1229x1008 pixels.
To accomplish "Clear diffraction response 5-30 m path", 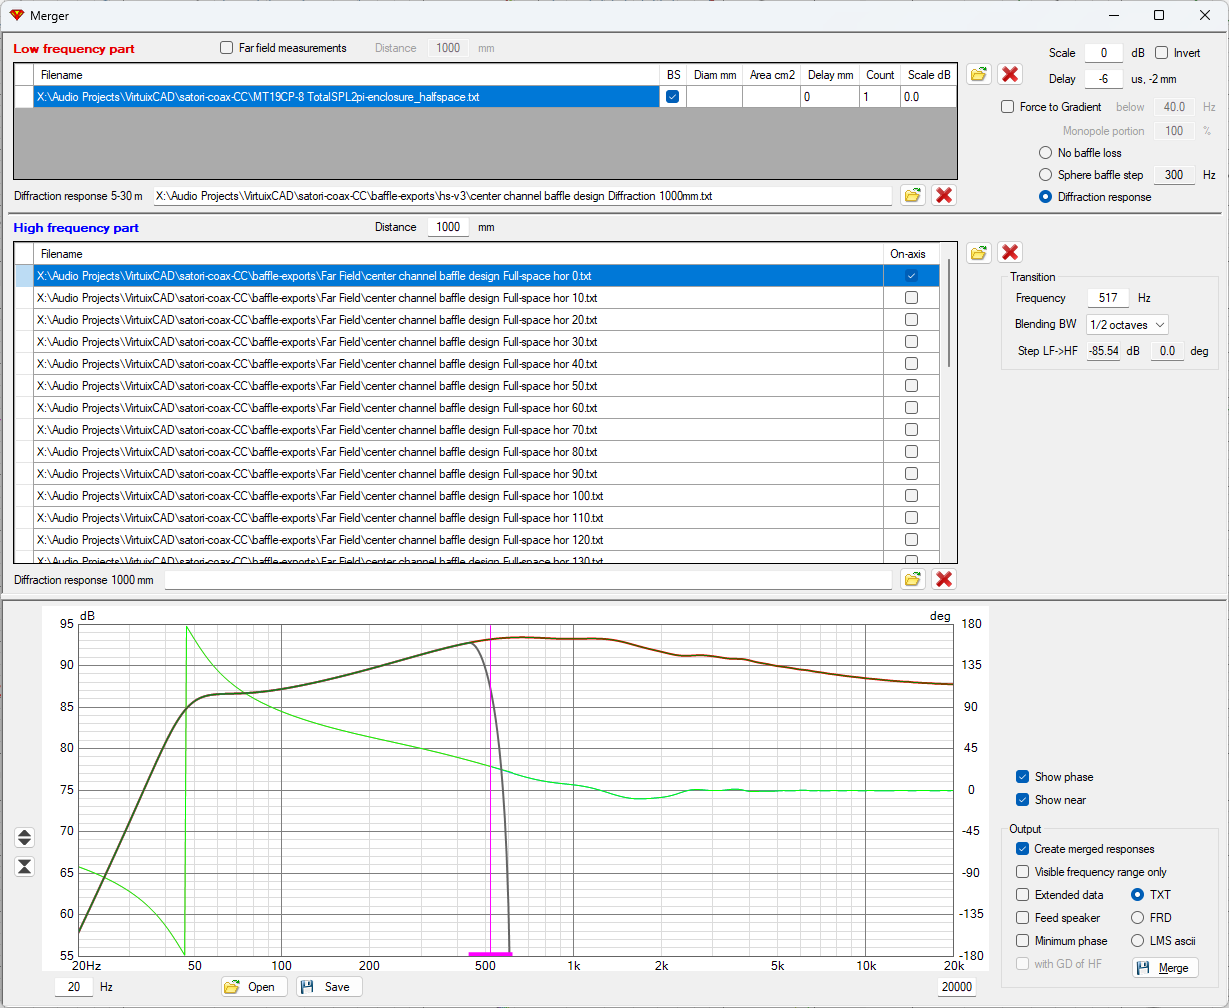I will [x=943, y=195].
